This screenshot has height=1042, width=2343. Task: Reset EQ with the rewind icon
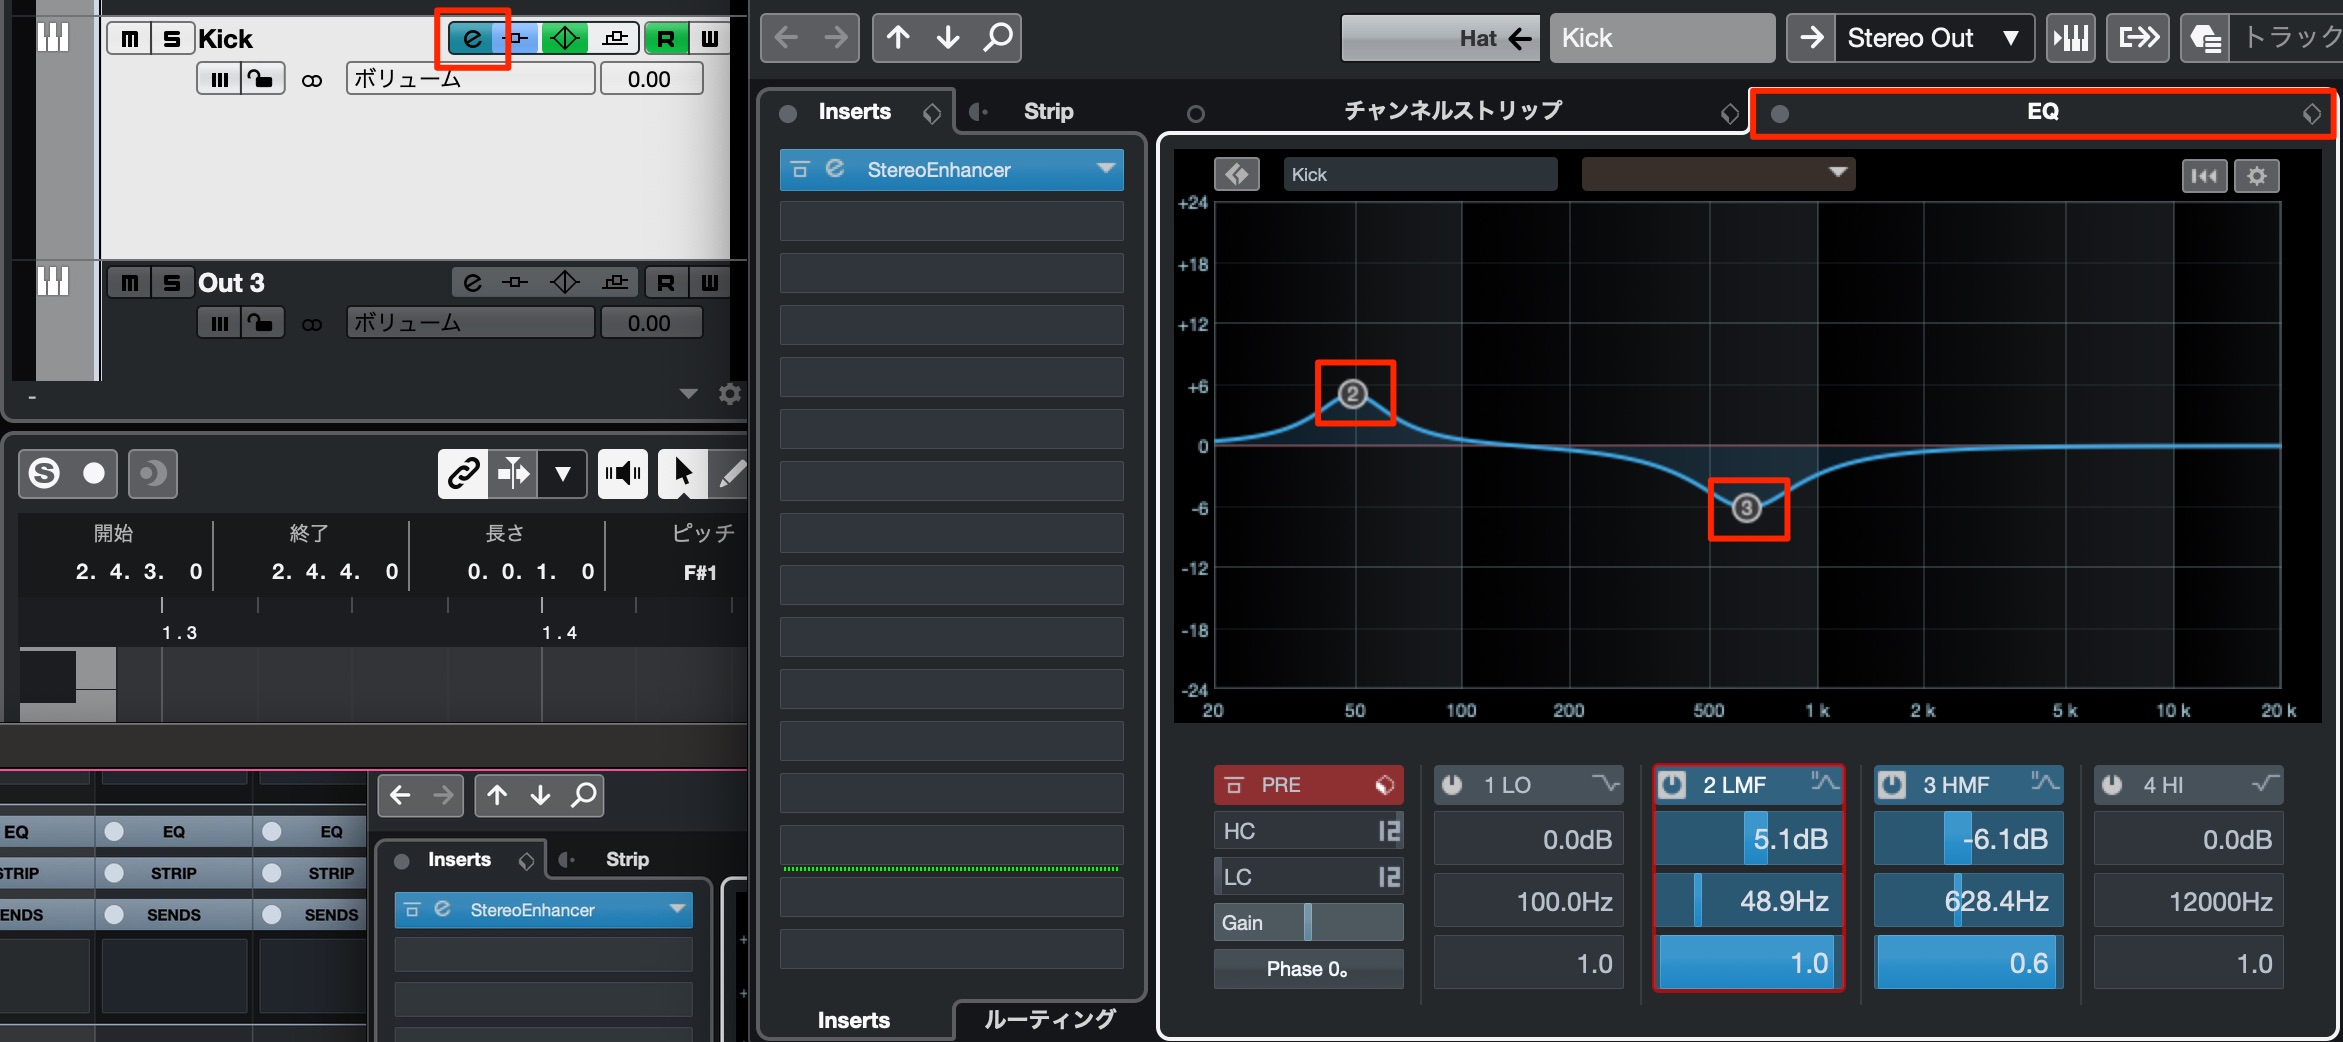coord(2204,176)
